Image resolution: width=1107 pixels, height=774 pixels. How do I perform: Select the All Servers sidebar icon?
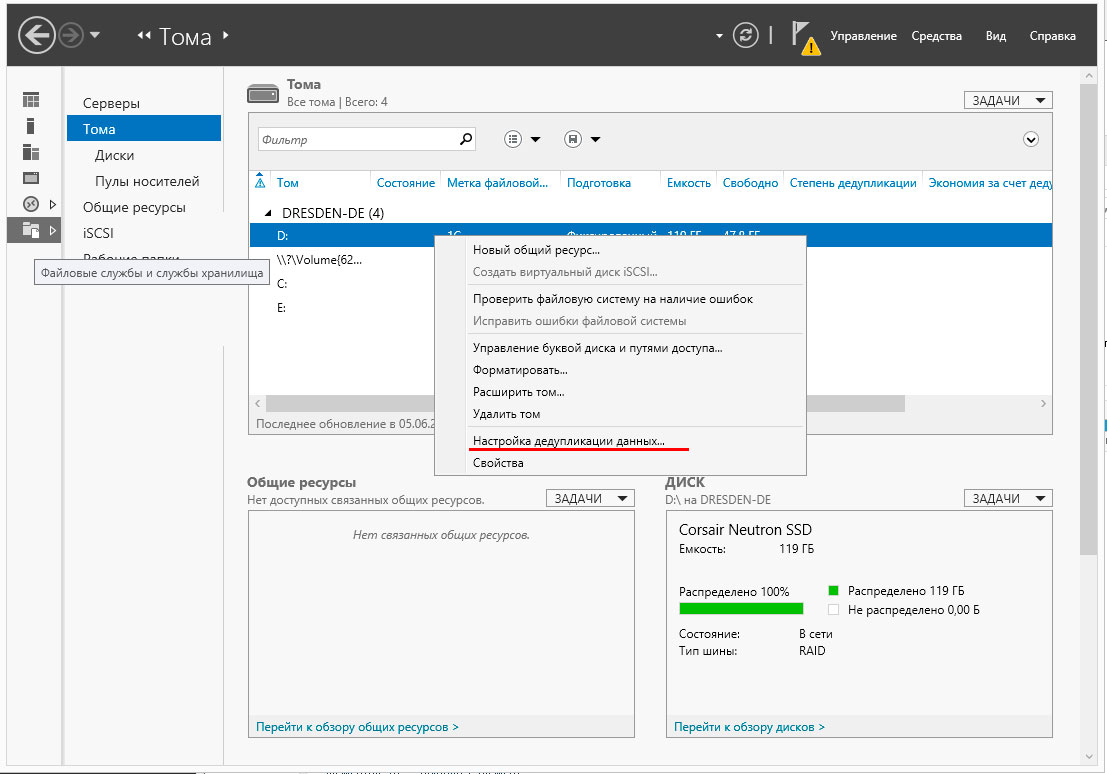pos(31,152)
